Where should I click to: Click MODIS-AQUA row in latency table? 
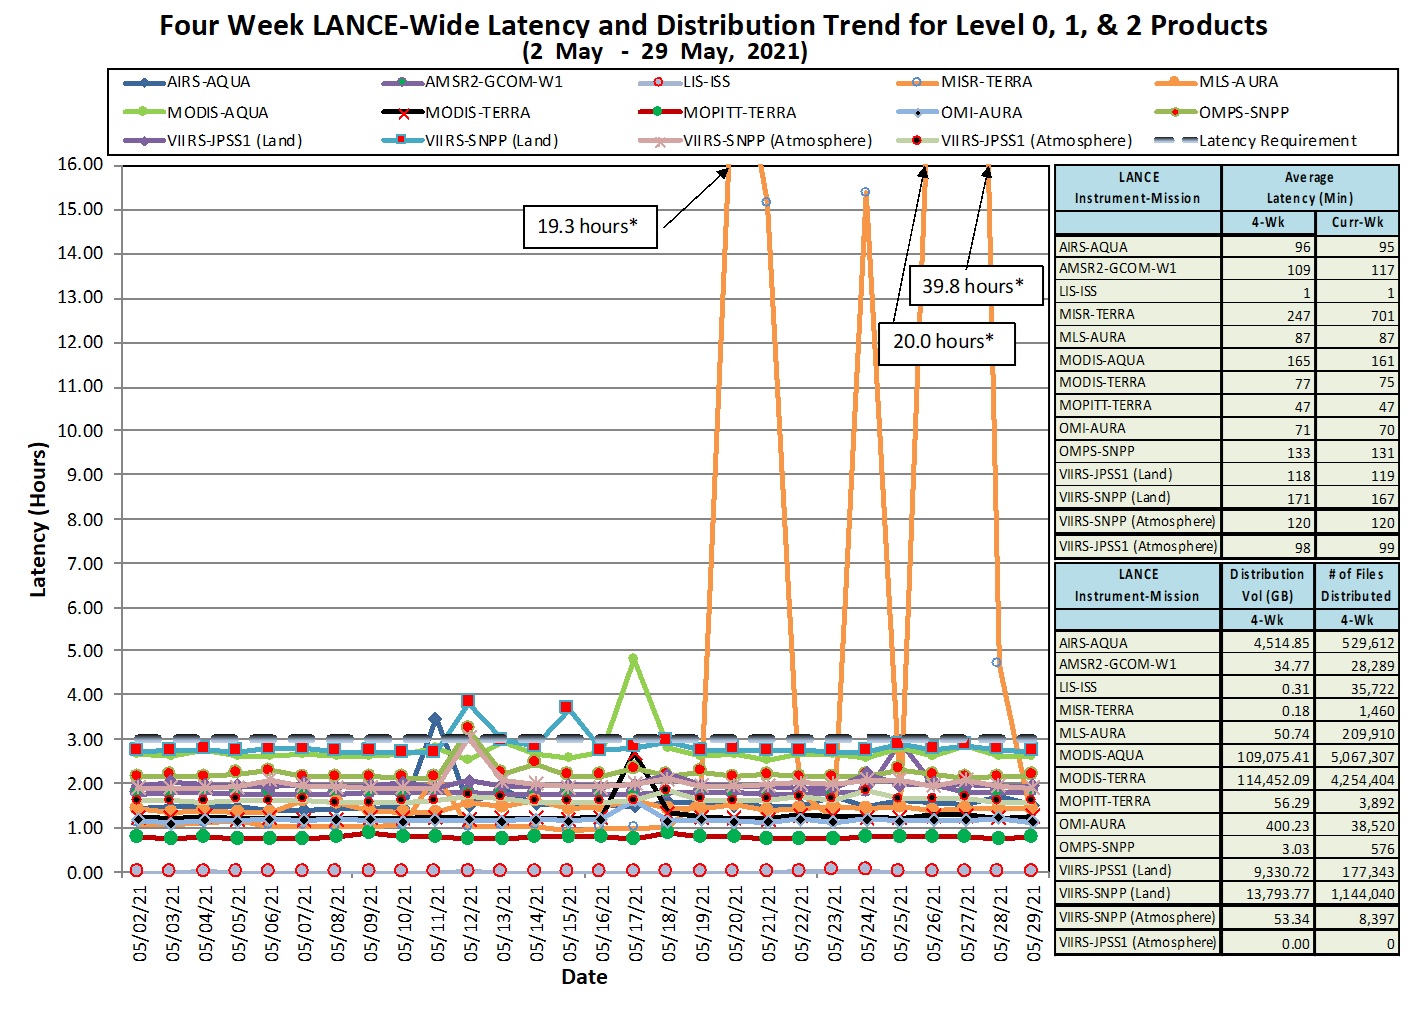click(x=1227, y=361)
